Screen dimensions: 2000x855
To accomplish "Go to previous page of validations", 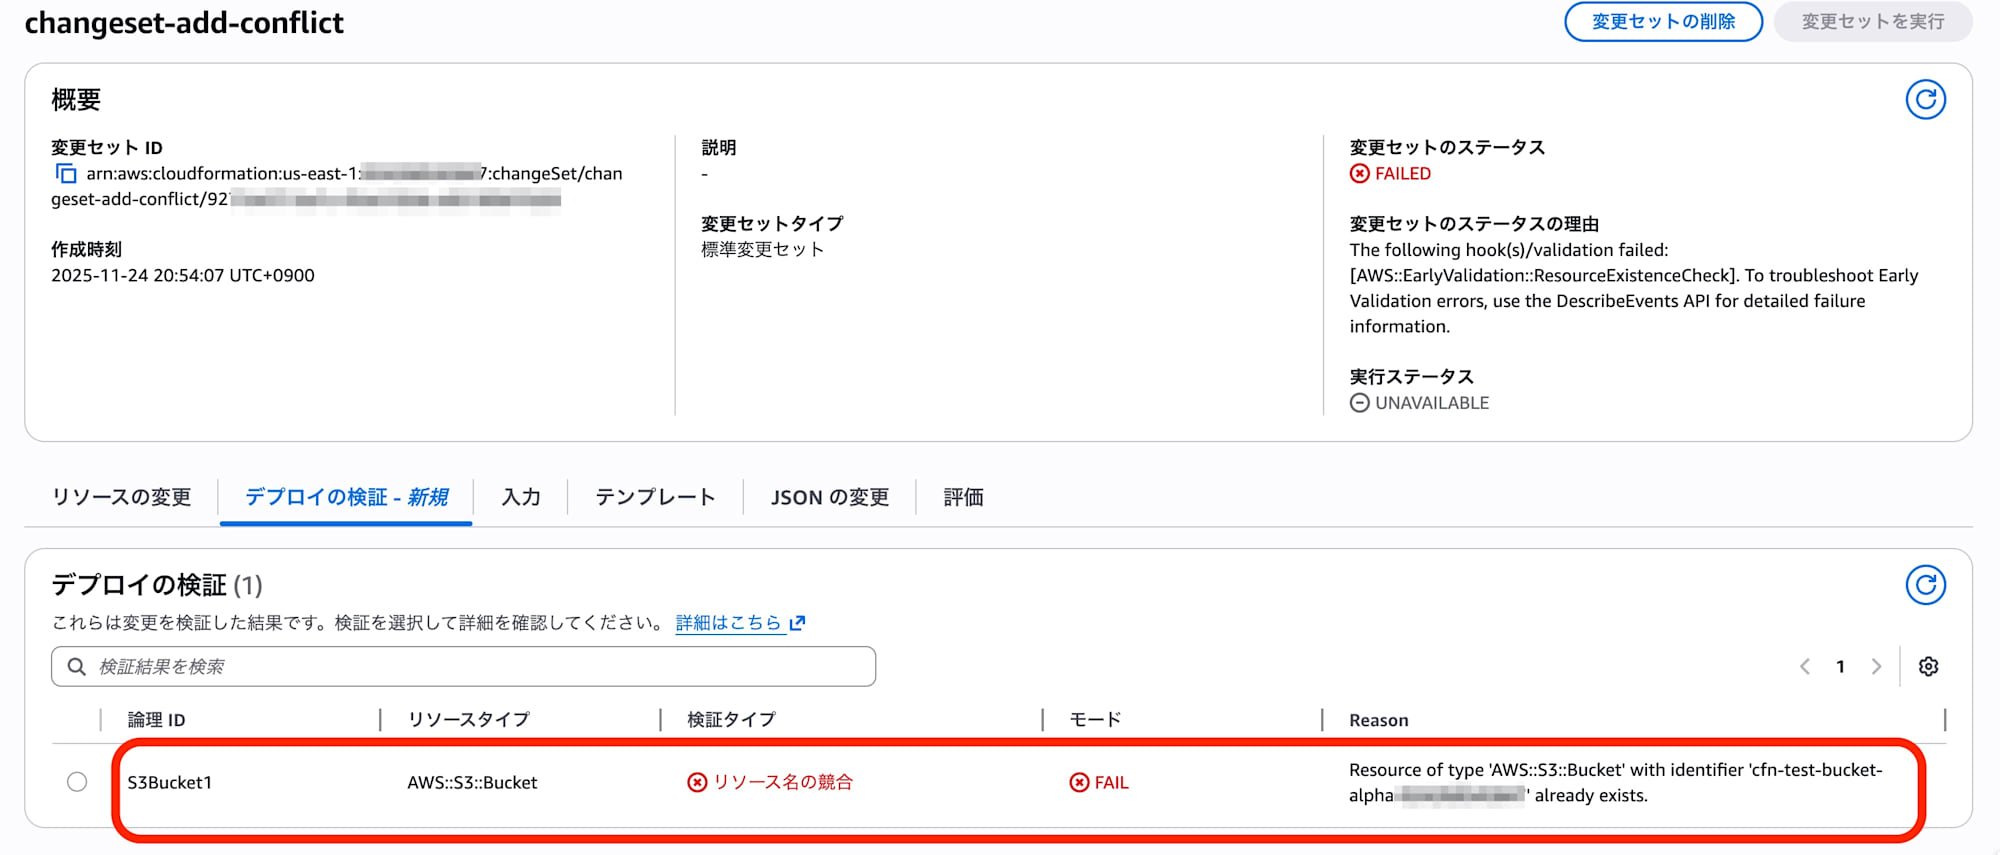I will pyautogui.click(x=1805, y=666).
